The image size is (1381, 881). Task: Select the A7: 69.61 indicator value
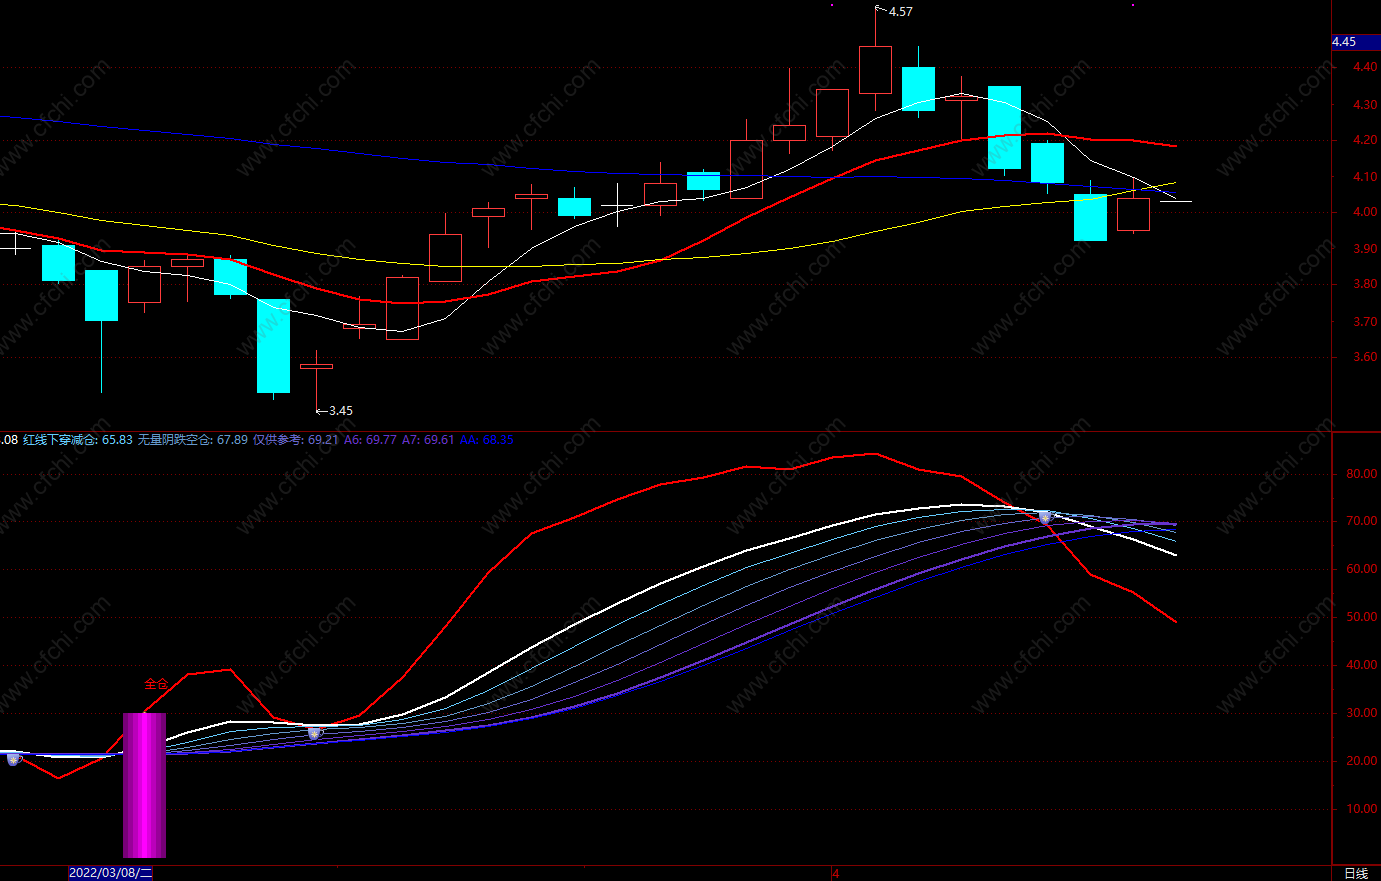(428, 440)
